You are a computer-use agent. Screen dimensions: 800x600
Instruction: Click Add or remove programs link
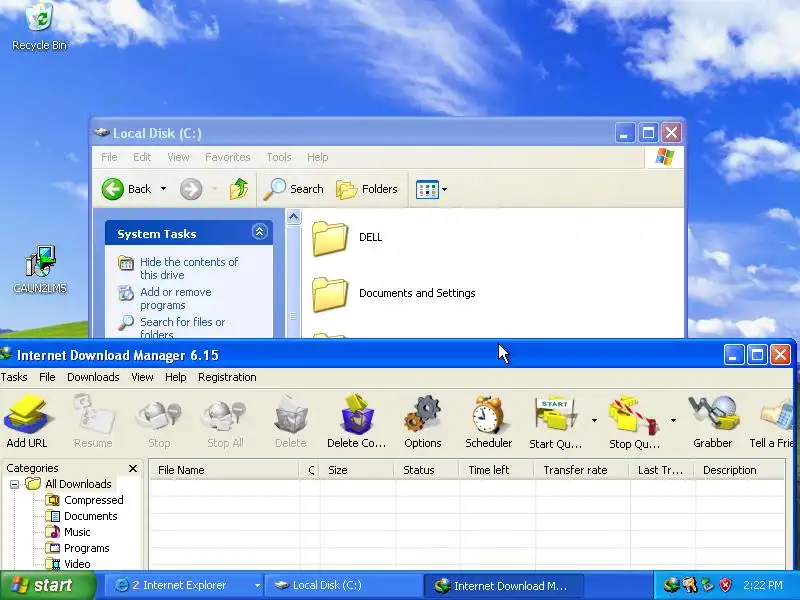click(176, 298)
